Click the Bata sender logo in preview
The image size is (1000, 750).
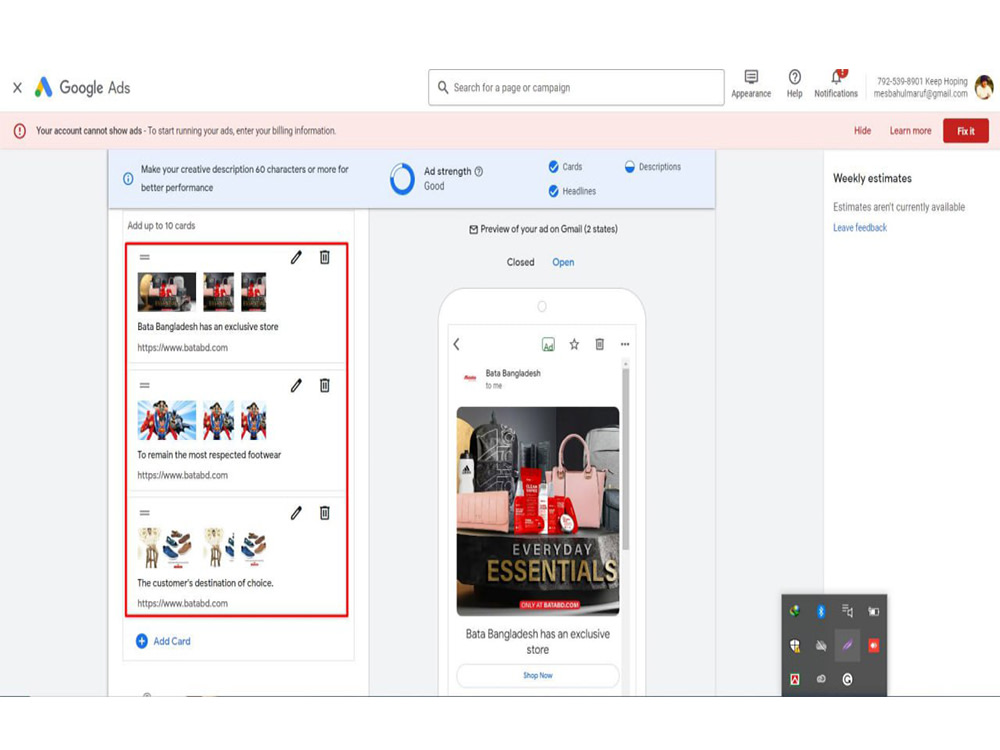point(470,378)
